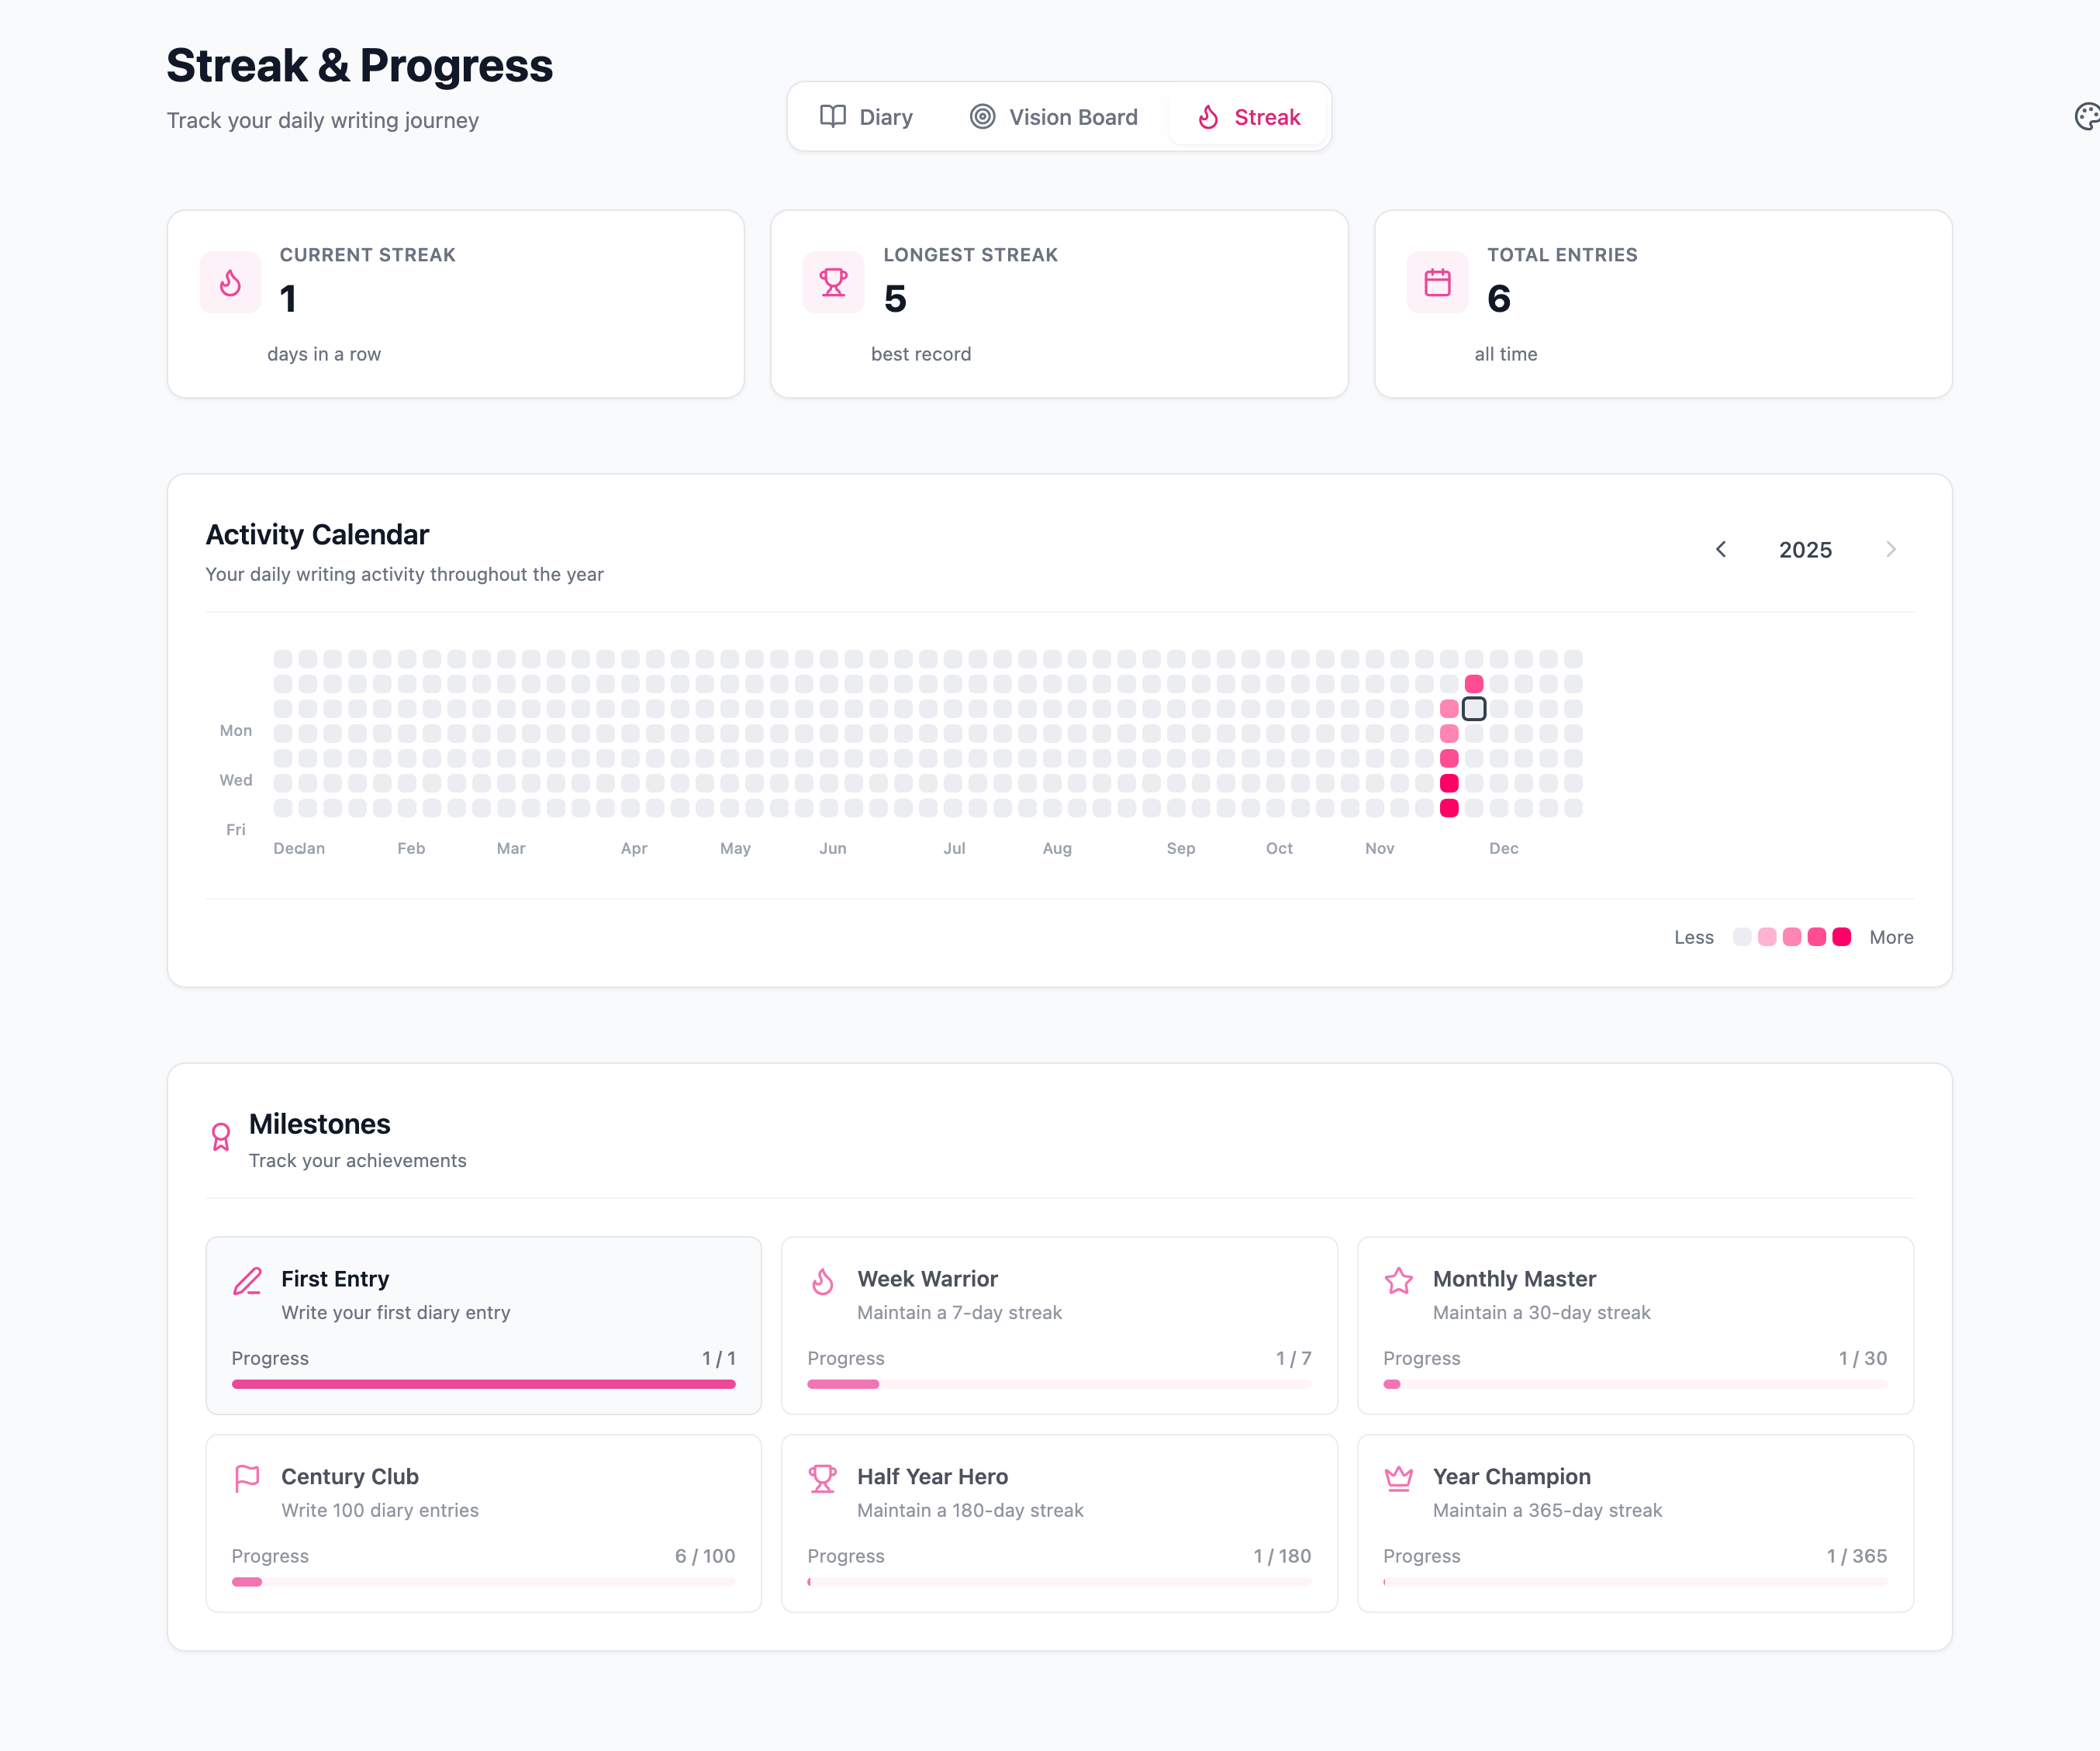Click the Milestones ribbon award icon
This screenshot has width=2100, height=1751.
click(221, 1137)
